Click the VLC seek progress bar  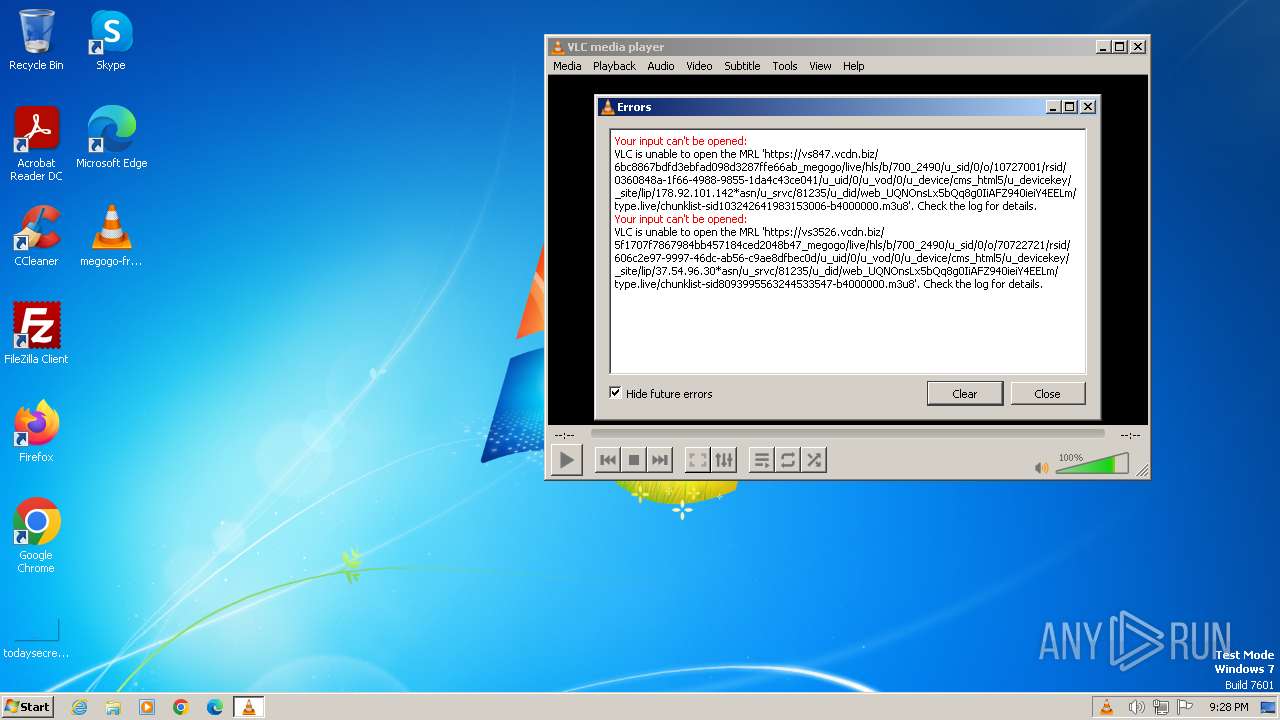[847, 434]
